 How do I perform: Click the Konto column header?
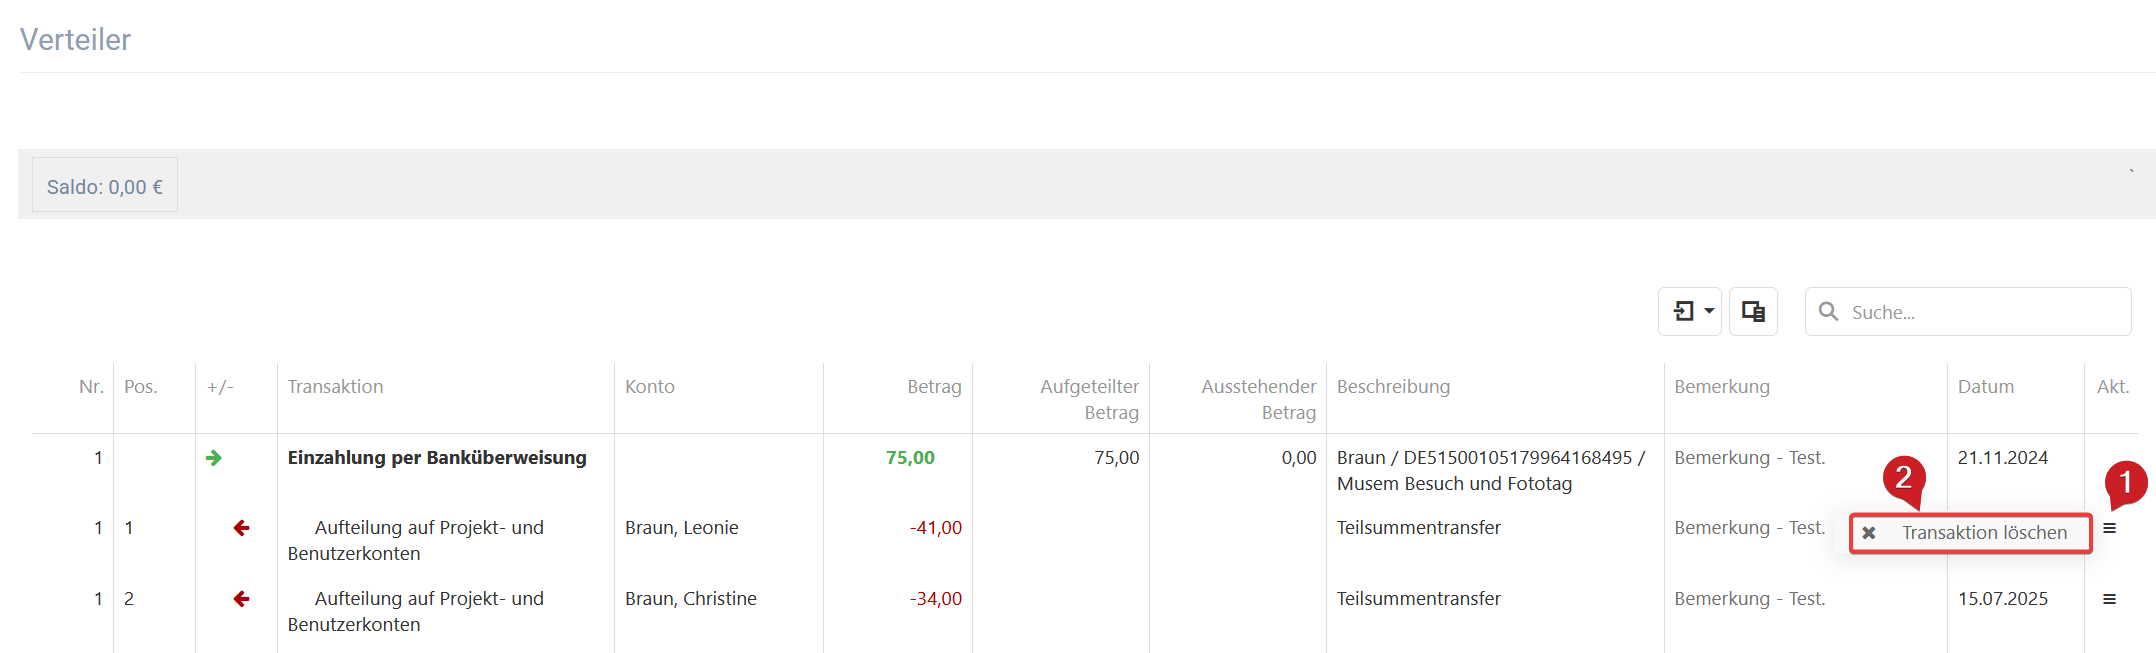pyautogui.click(x=650, y=387)
